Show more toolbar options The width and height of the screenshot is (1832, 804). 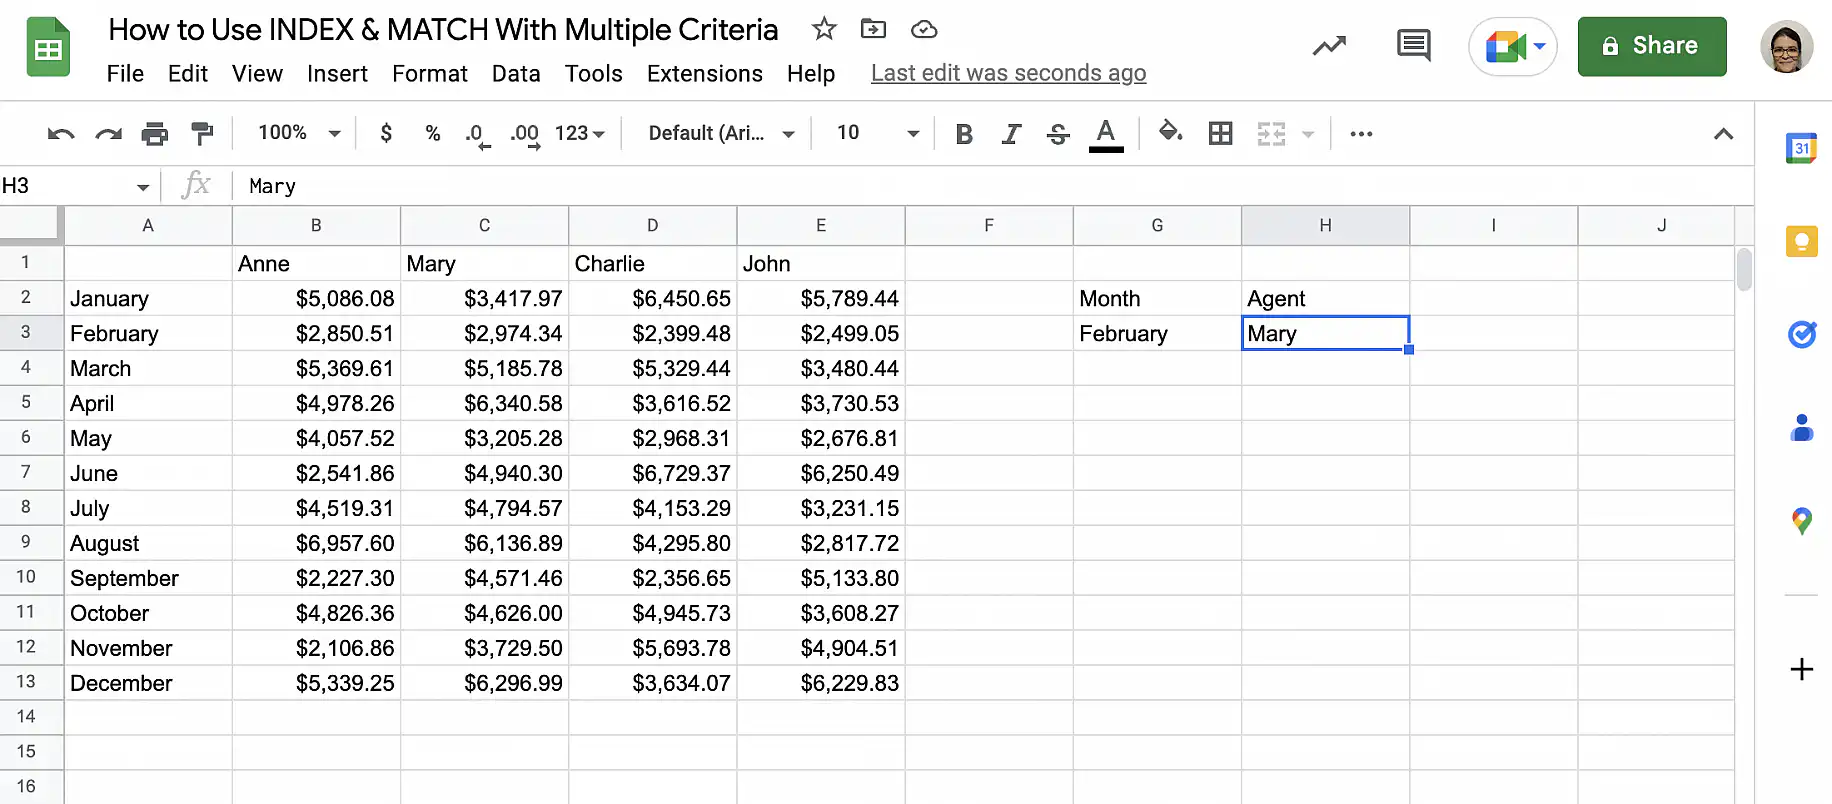point(1361,133)
